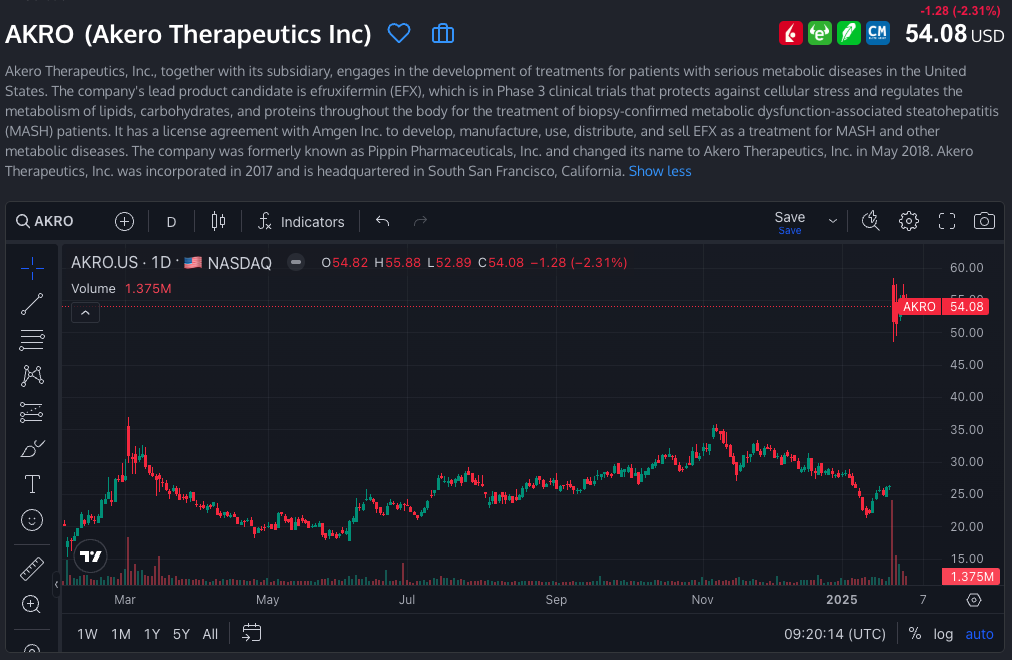Add AKRO to favorites with heart icon
This screenshot has width=1012, height=660.
pyautogui.click(x=399, y=33)
